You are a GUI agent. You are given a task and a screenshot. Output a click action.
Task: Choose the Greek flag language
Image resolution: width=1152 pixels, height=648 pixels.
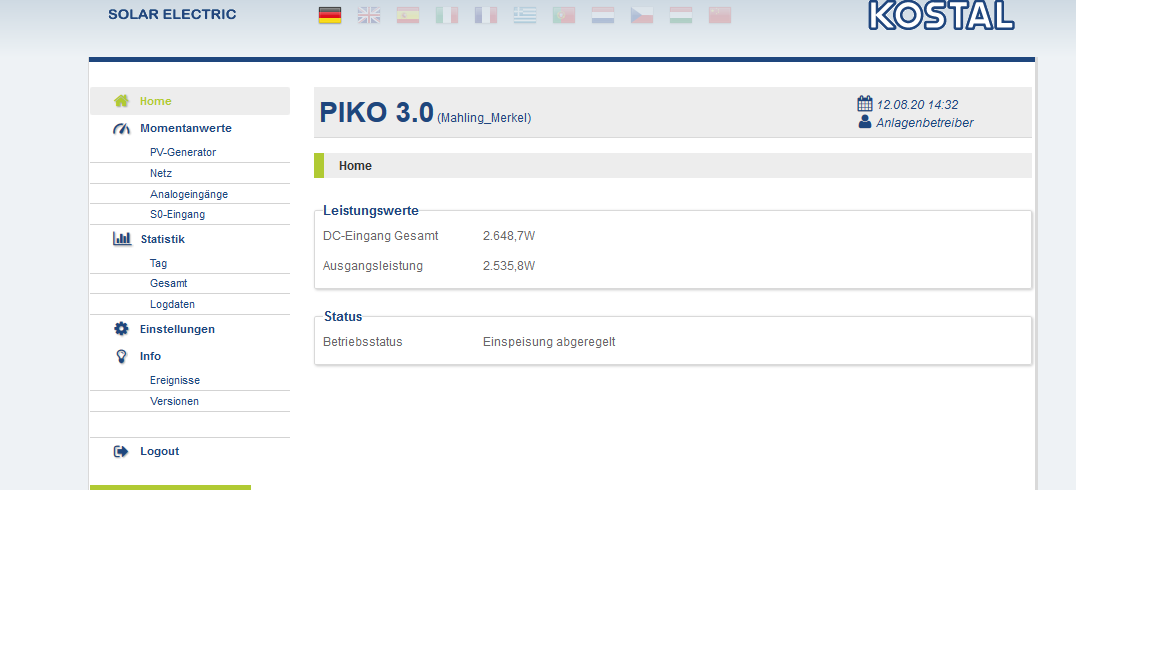[x=525, y=15]
